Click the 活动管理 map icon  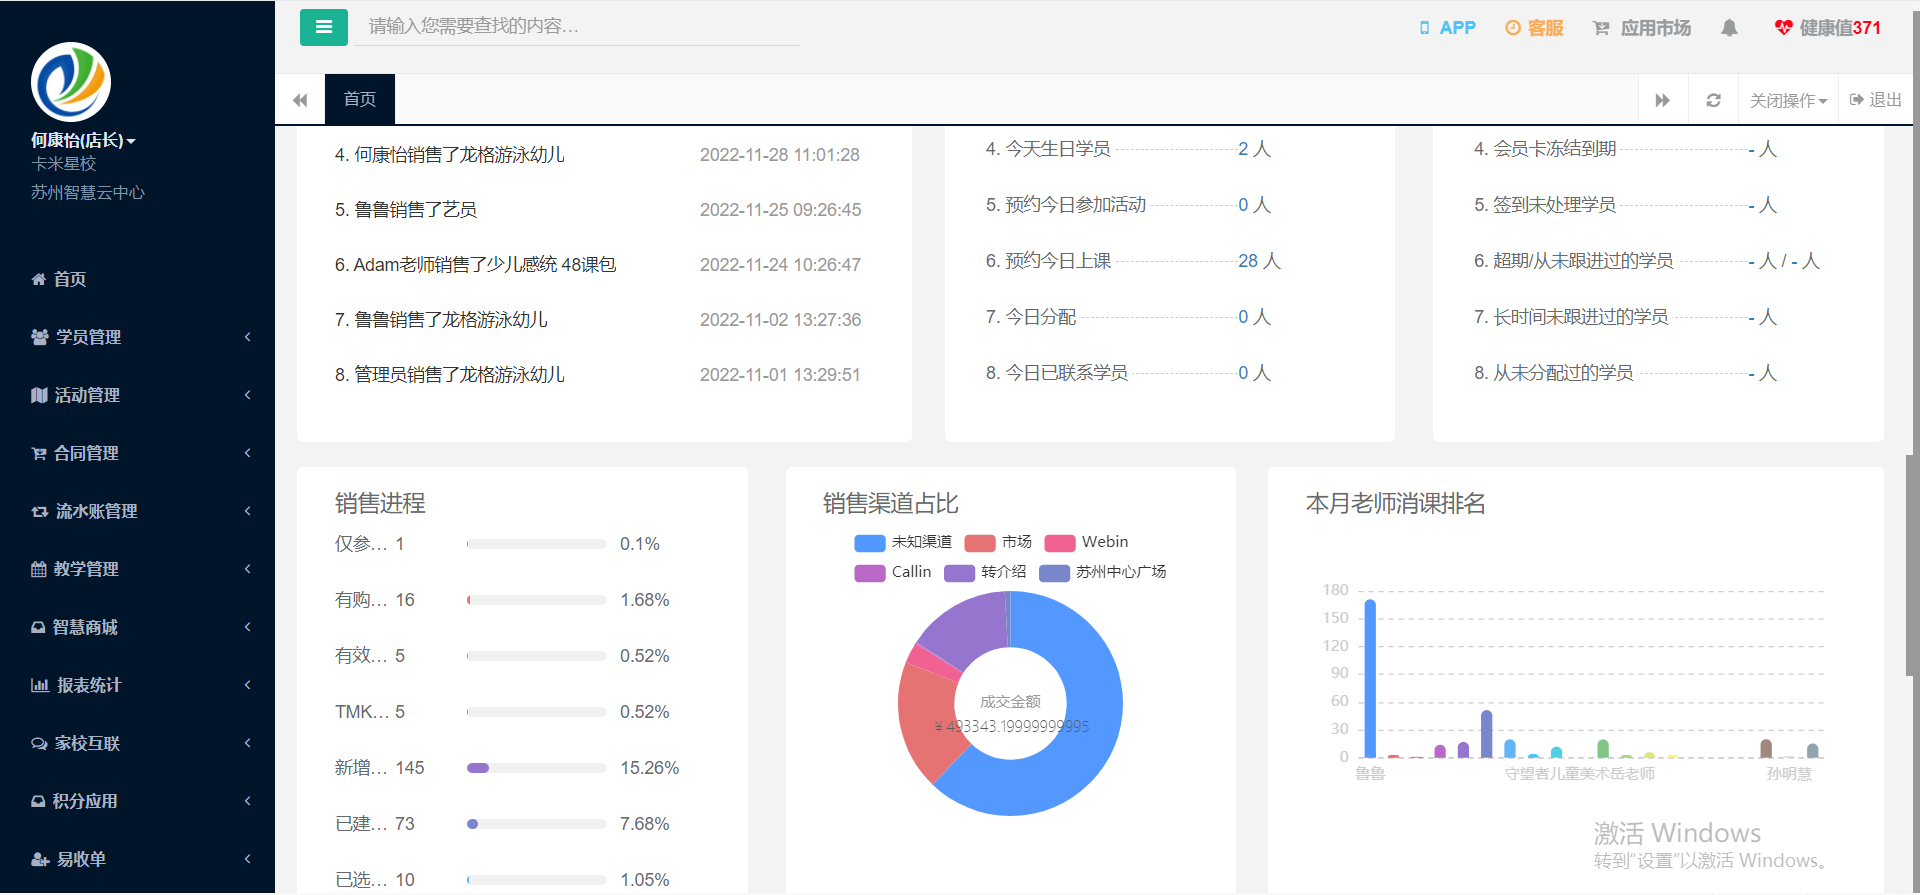pyautogui.click(x=39, y=395)
